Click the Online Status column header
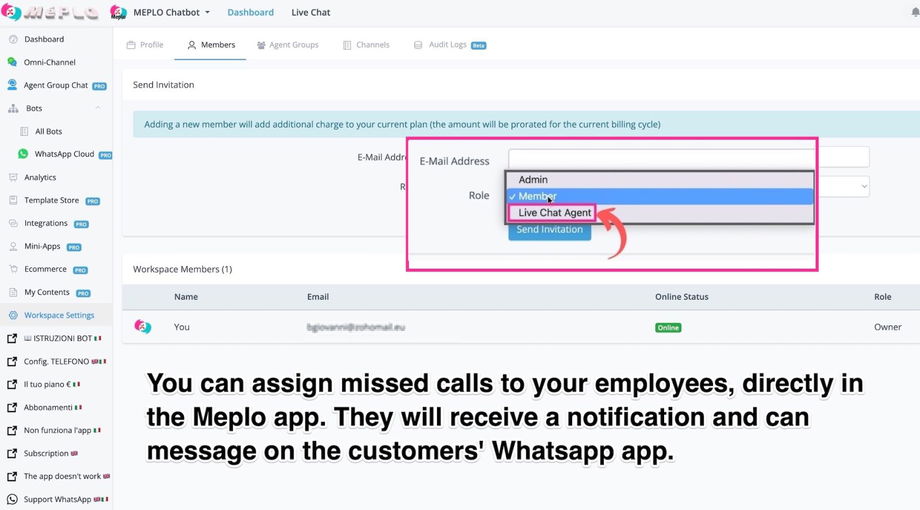The image size is (920, 510). pyautogui.click(x=682, y=297)
